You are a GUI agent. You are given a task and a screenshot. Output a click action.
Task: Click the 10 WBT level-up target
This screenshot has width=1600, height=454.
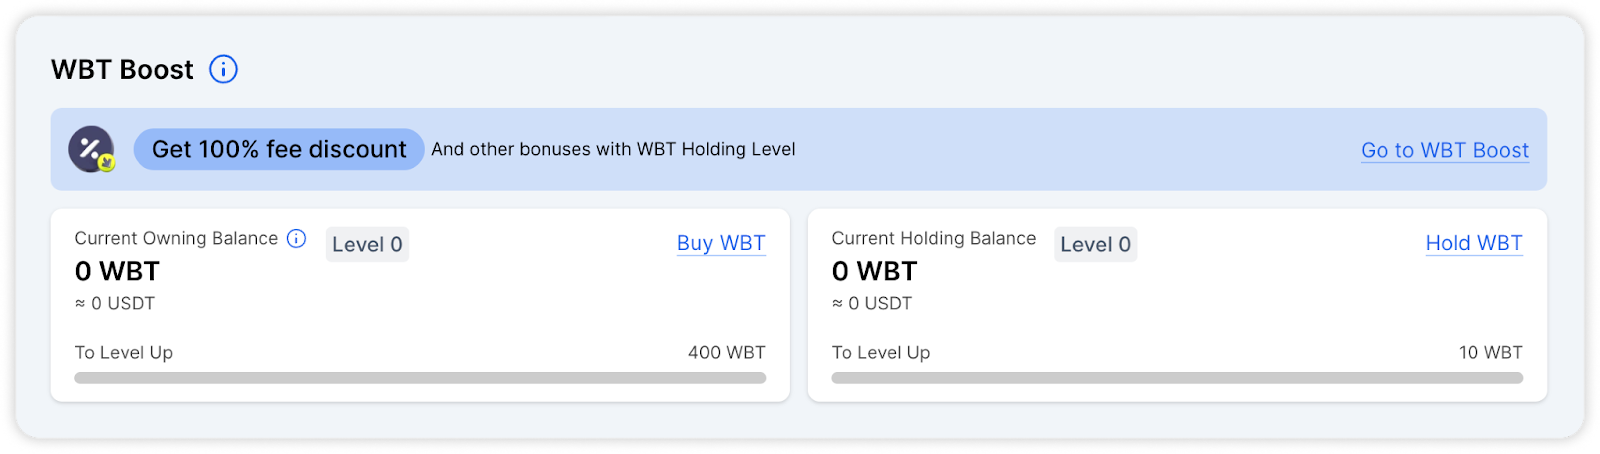[x=1491, y=352]
